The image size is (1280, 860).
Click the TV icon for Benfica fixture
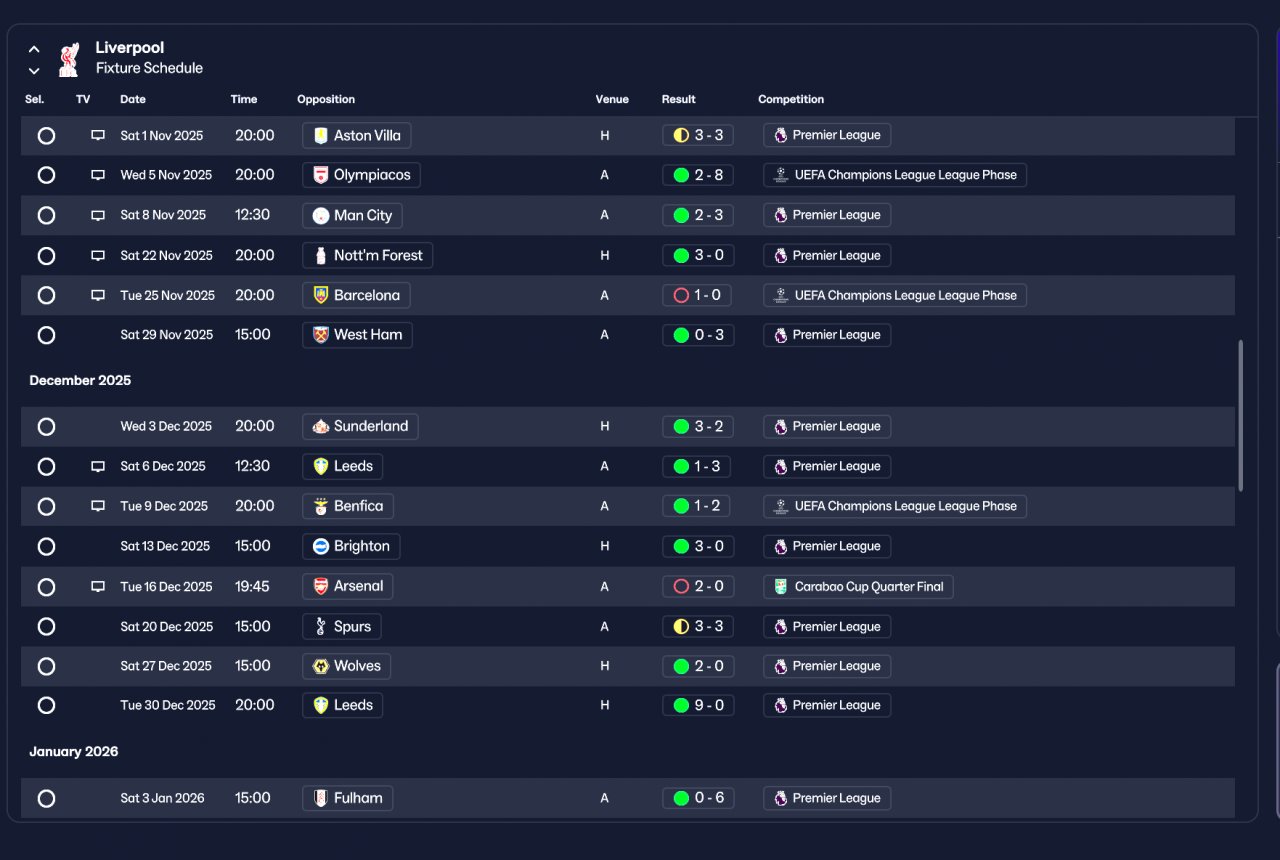(x=98, y=506)
